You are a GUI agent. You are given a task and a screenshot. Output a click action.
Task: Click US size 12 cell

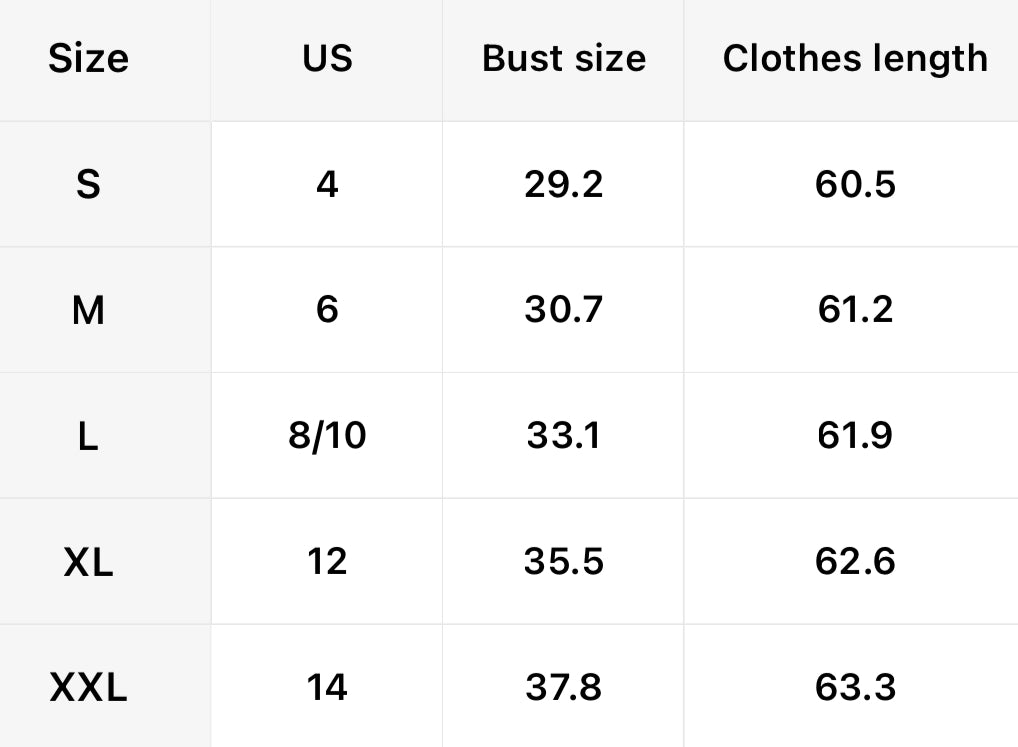coord(327,562)
